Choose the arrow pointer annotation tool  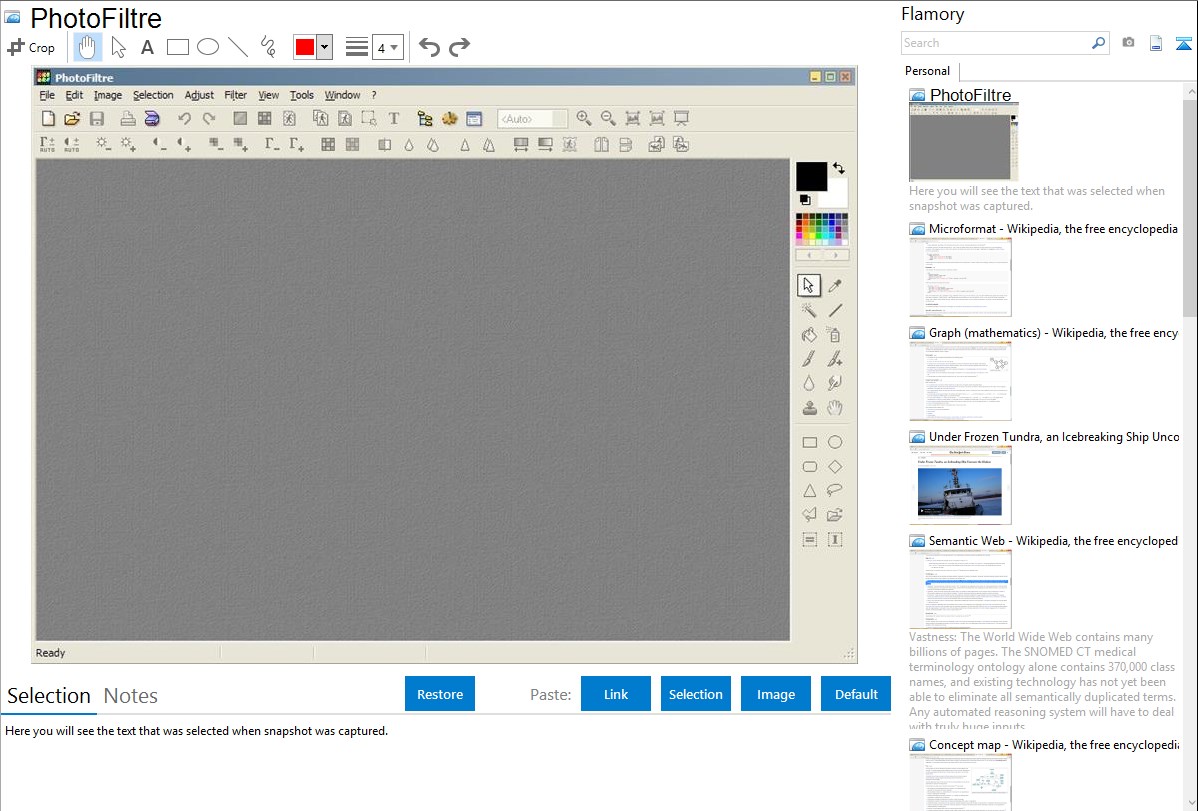point(118,47)
